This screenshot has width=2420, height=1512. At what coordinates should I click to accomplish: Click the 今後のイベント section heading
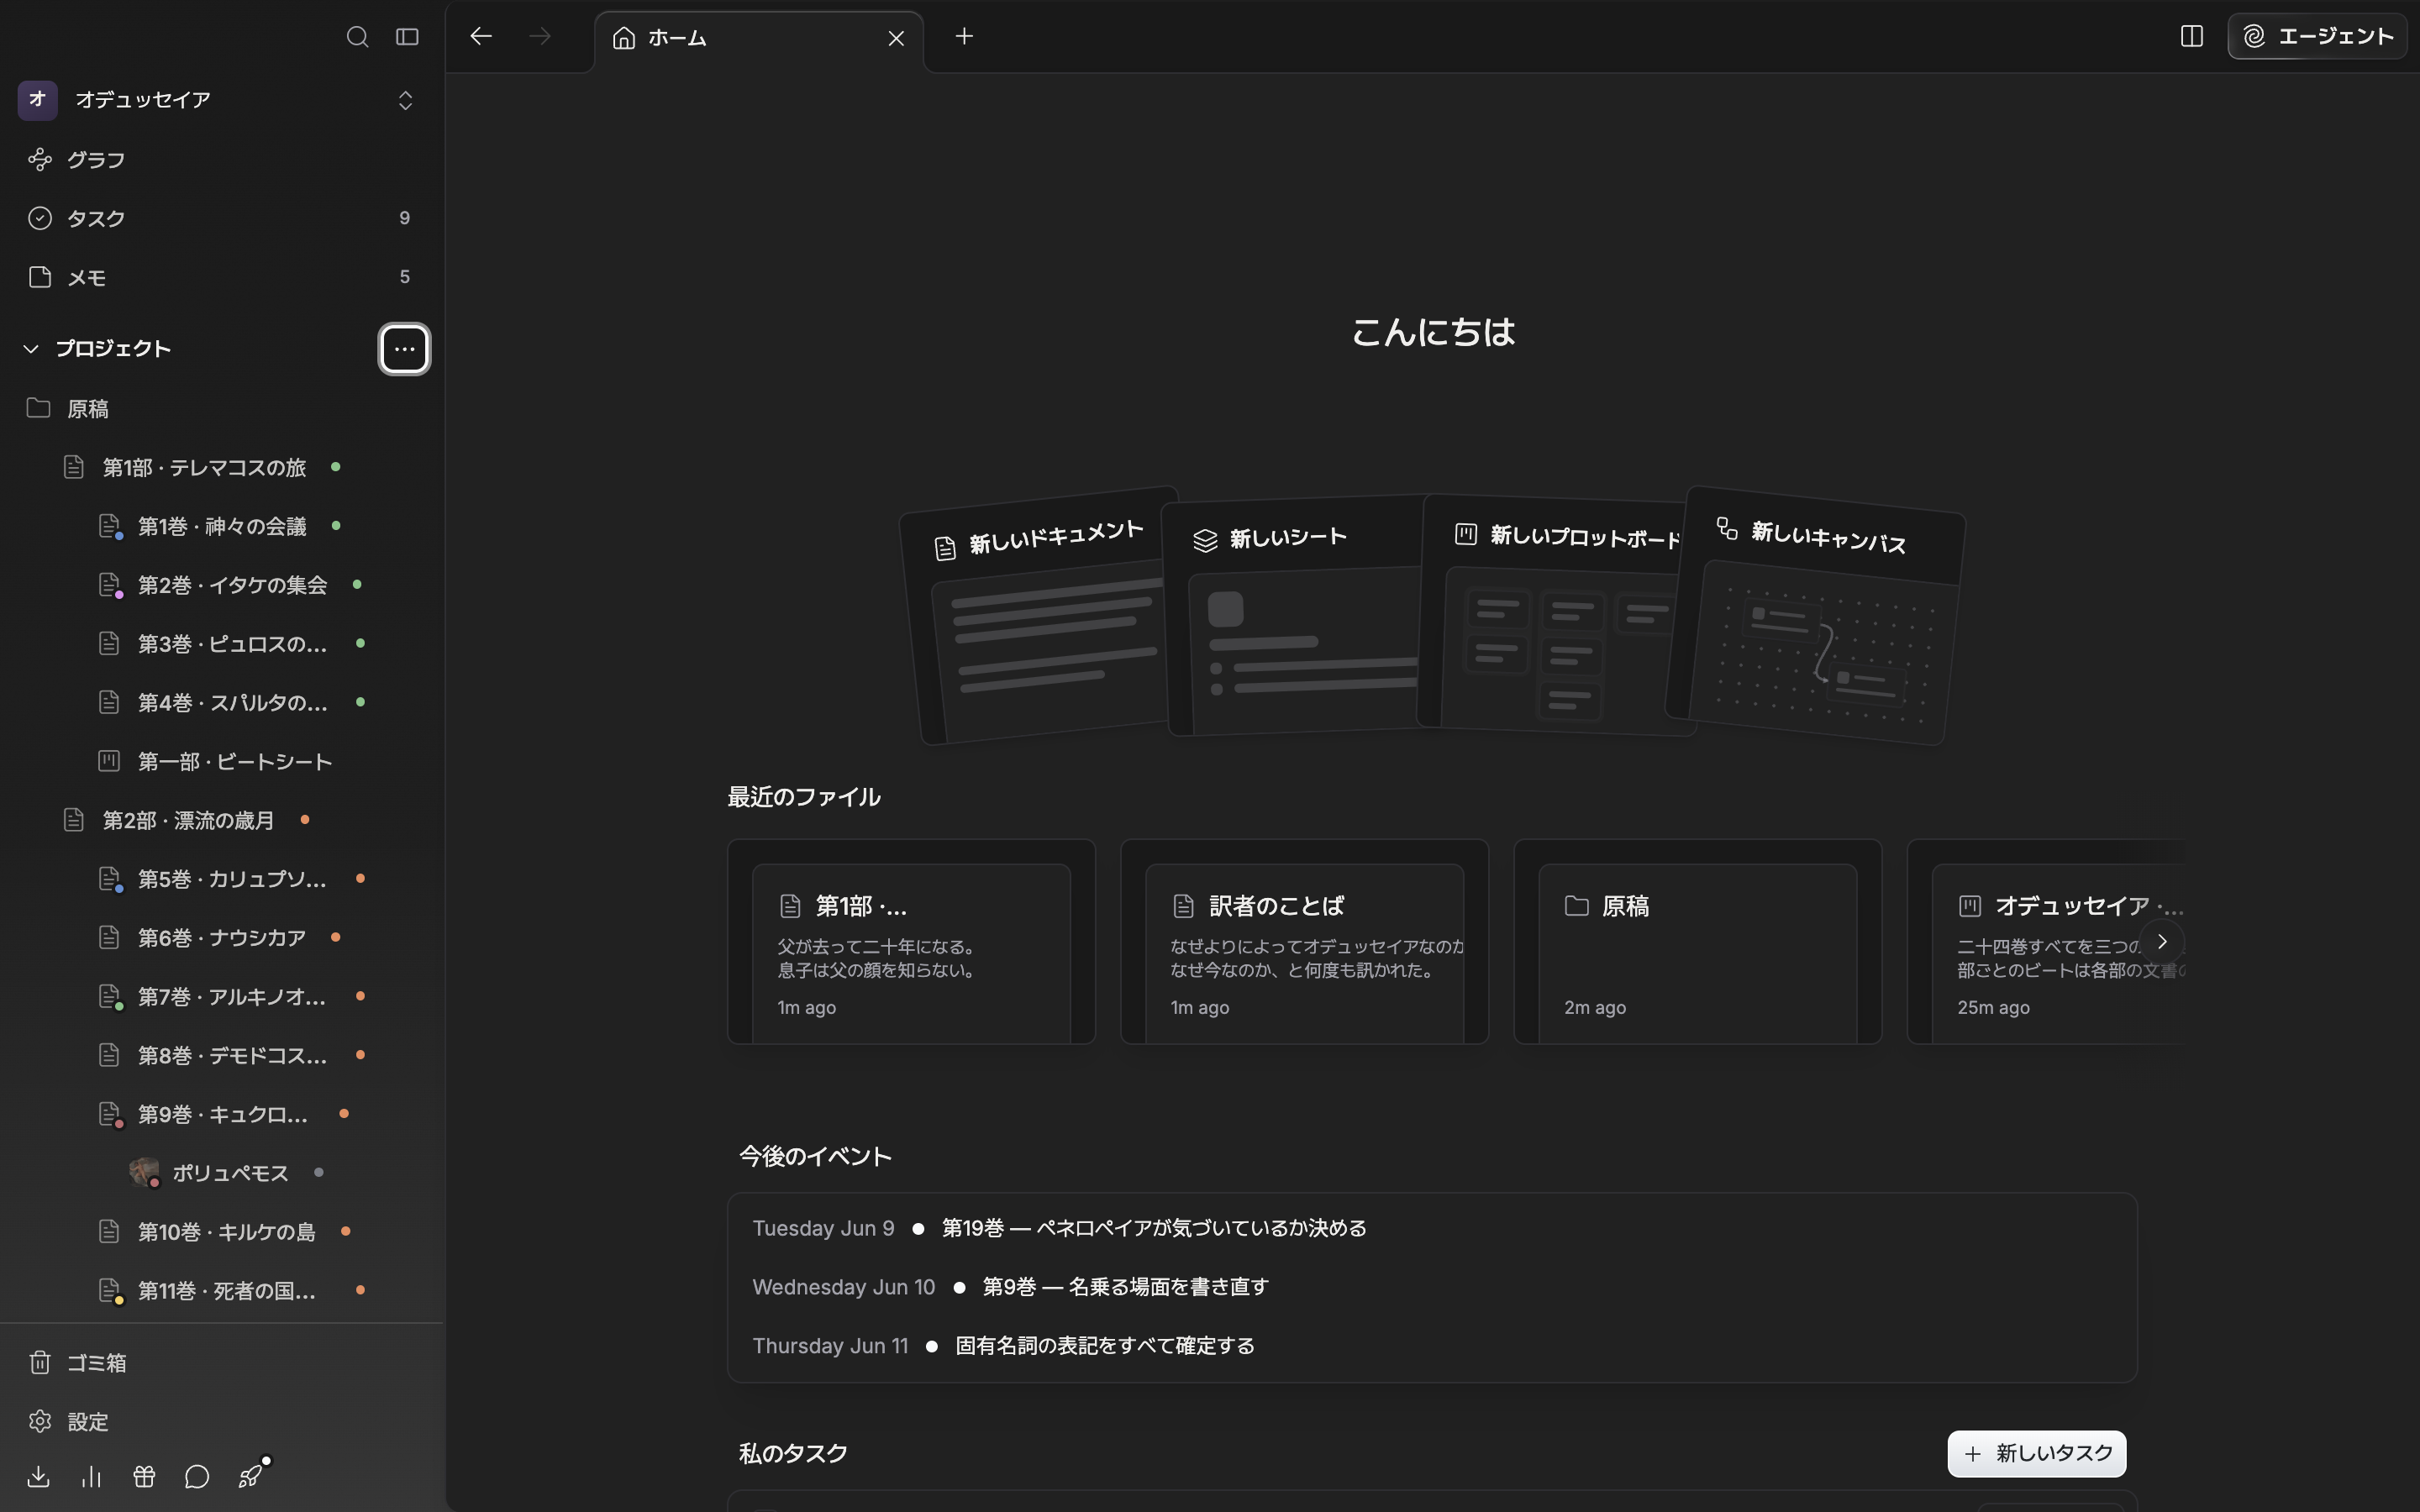815,1157
